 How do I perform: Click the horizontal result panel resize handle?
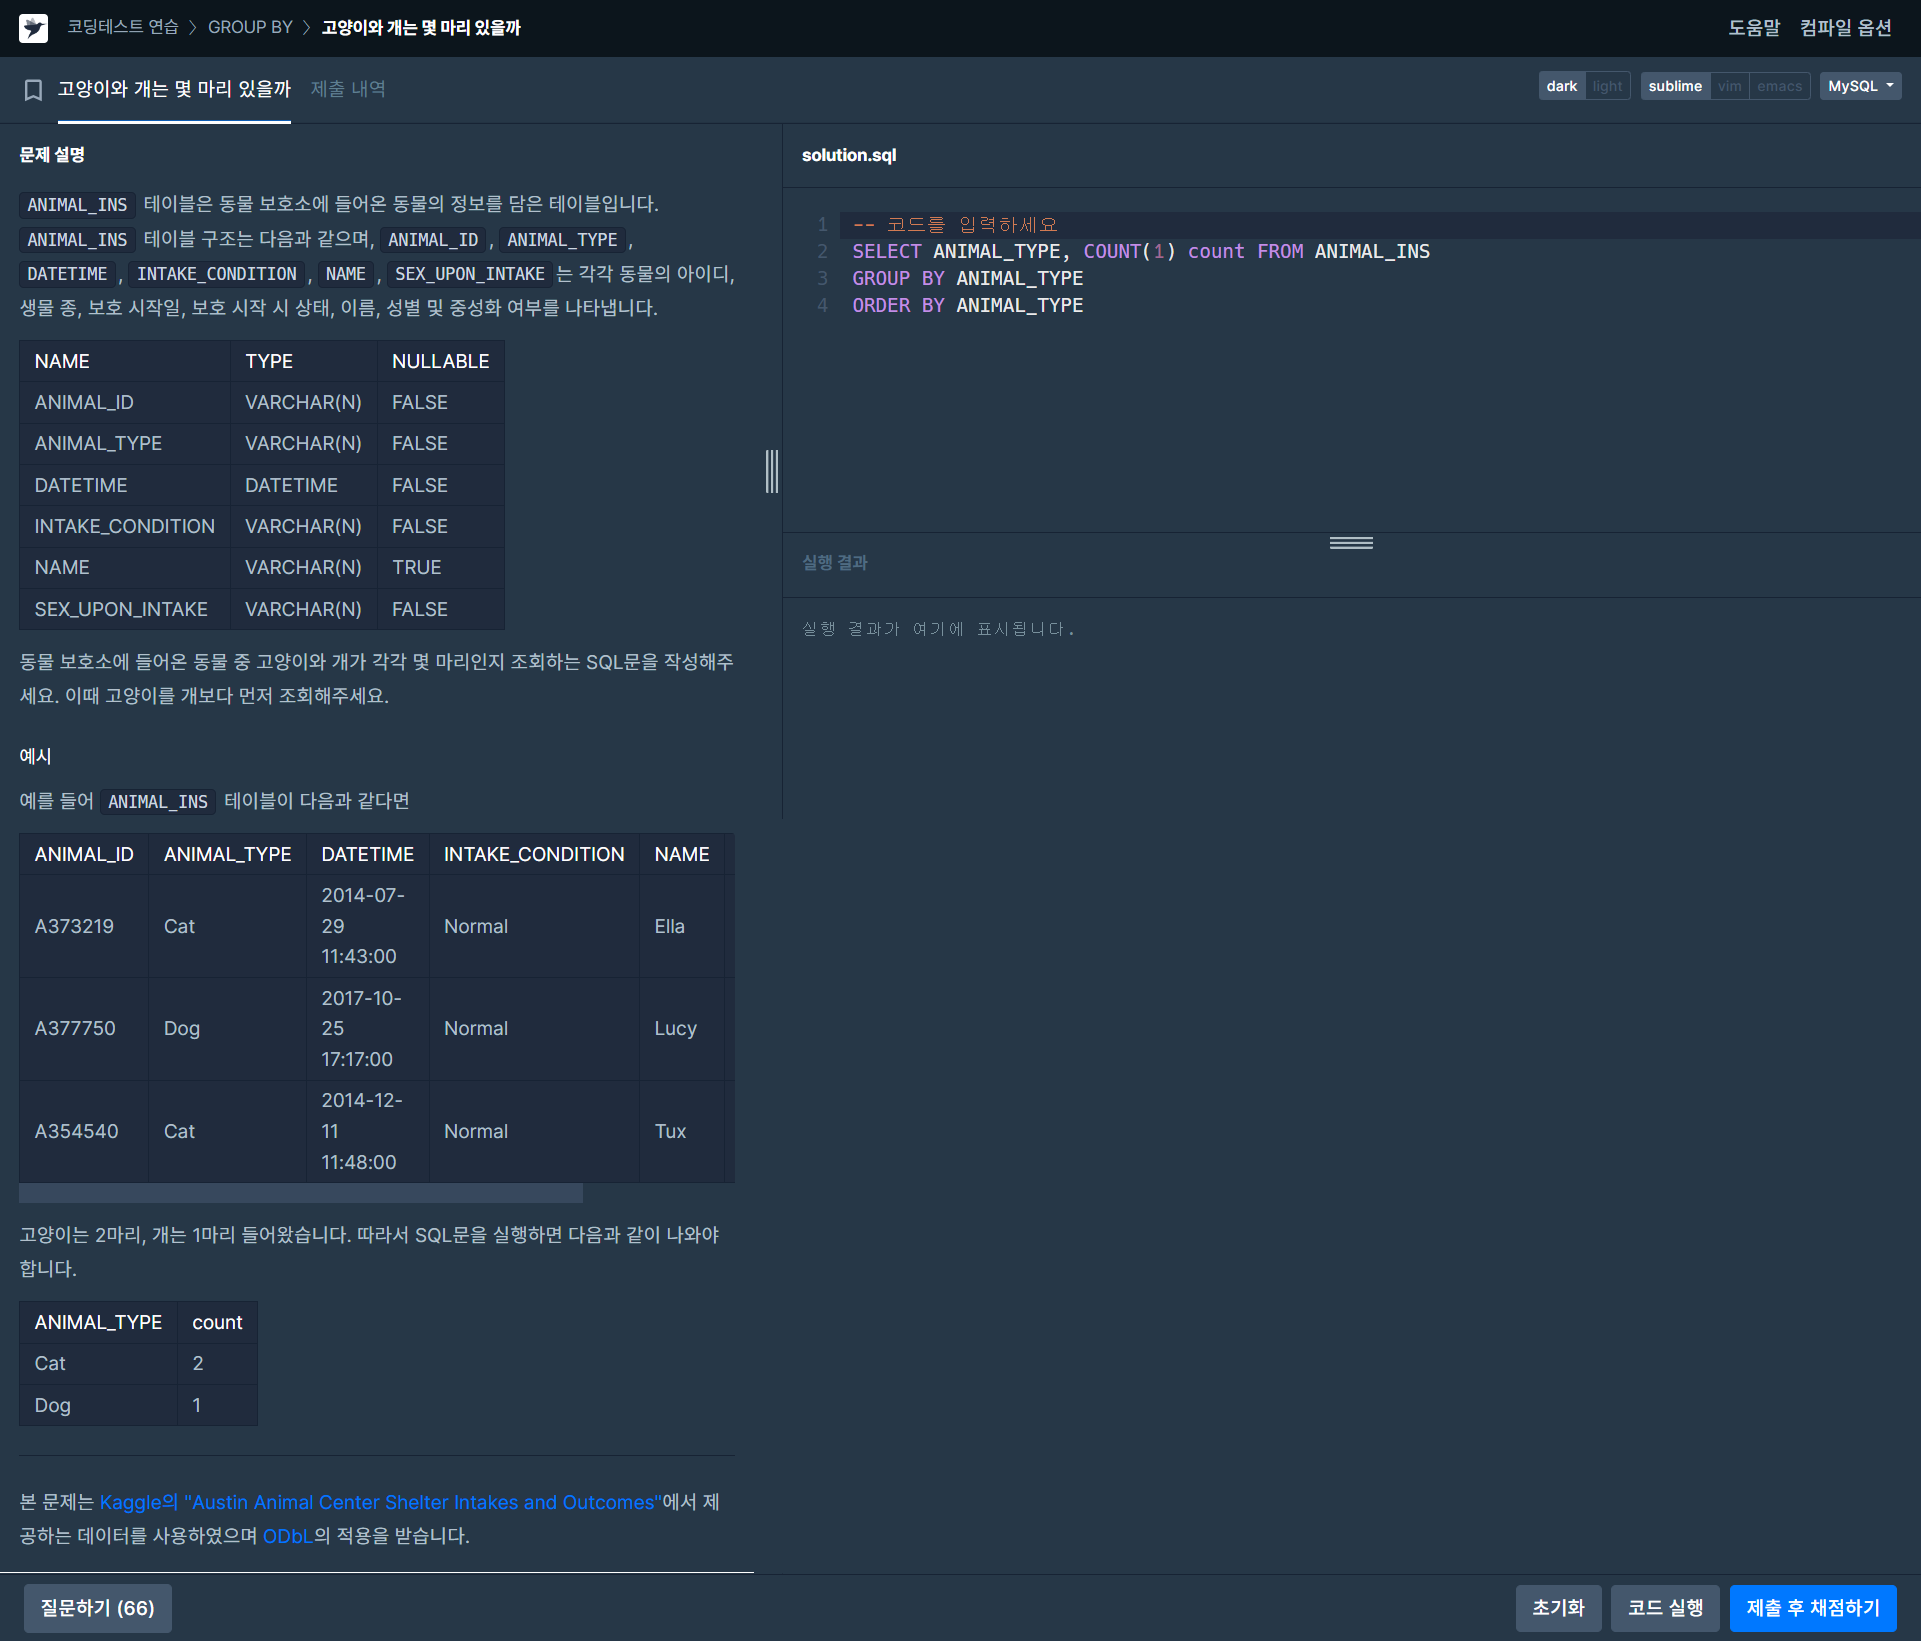click(x=1350, y=543)
